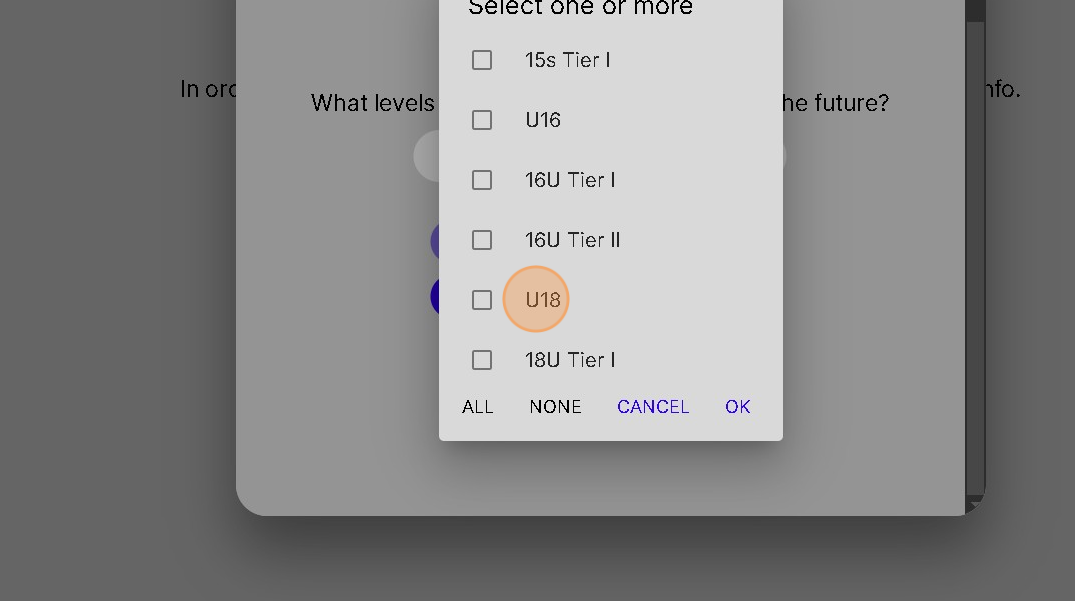The height and width of the screenshot is (601, 1075).
Task: Mark the U18 checkbox square
Action: (x=482, y=300)
